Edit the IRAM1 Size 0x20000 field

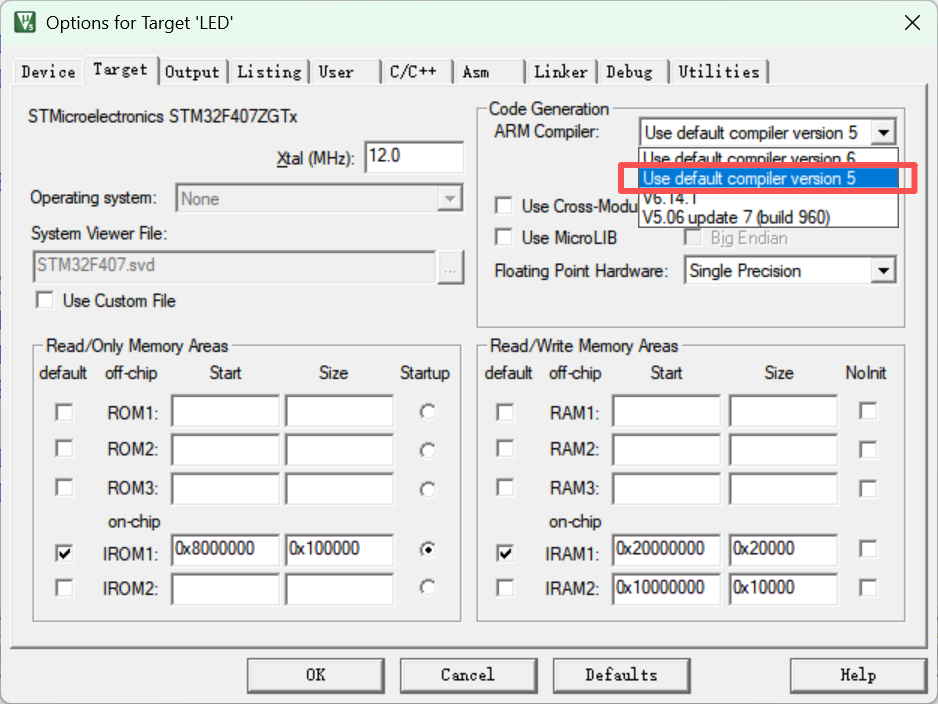[783, 550]
